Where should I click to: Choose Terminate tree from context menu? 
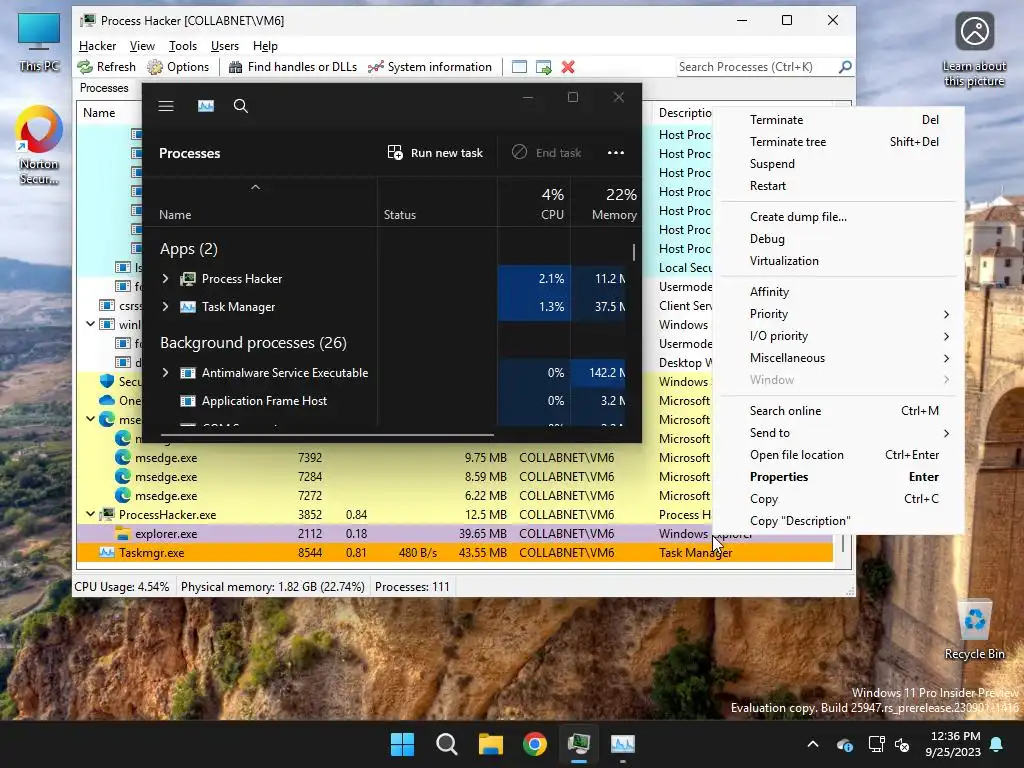[x=840, y=142]
